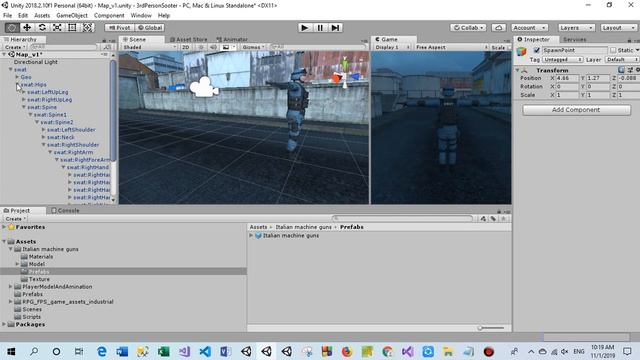The width and height of the screenshot is (640, 360).
Task: Collapse the Transform component
Action: [x=518, y=70]
